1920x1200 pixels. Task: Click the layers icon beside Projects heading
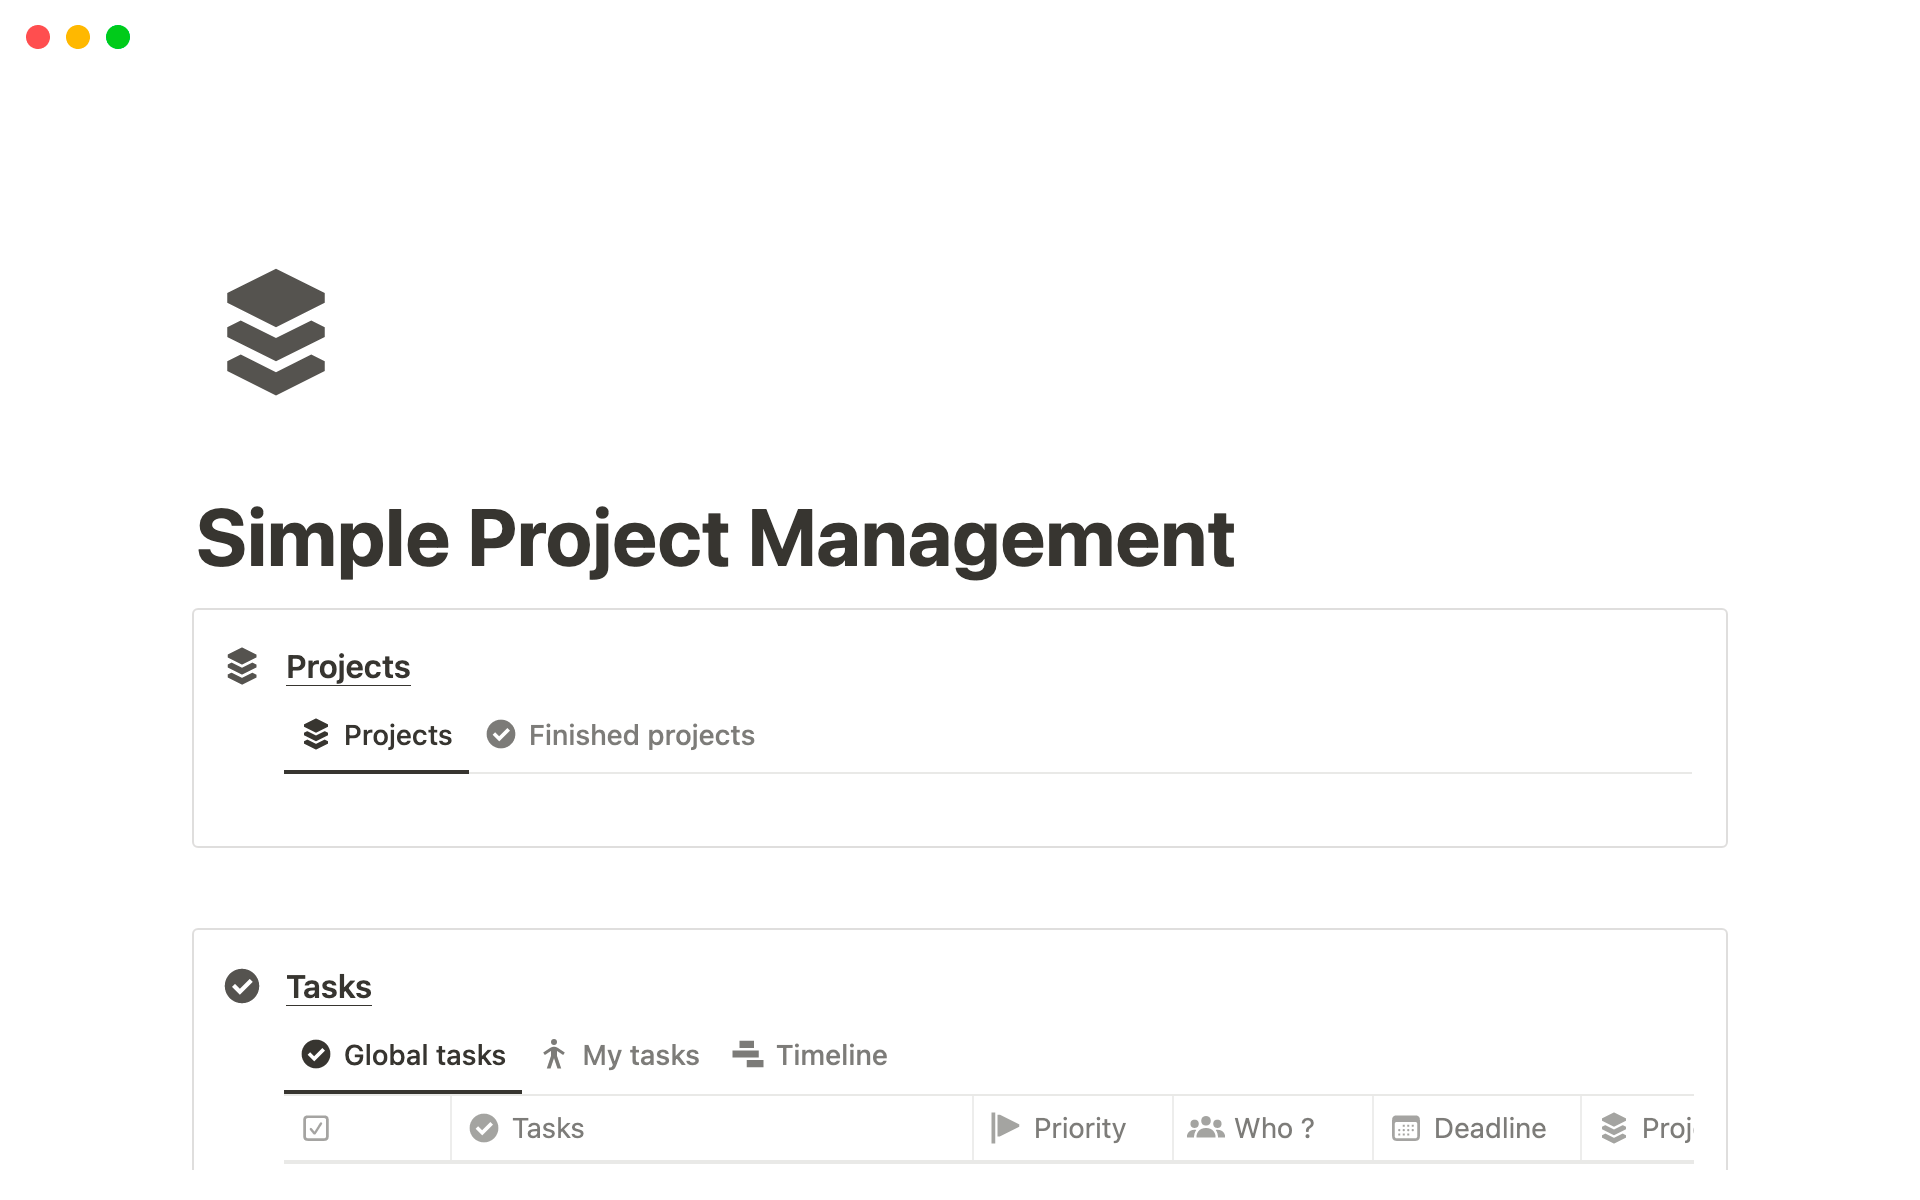point(242,666)
